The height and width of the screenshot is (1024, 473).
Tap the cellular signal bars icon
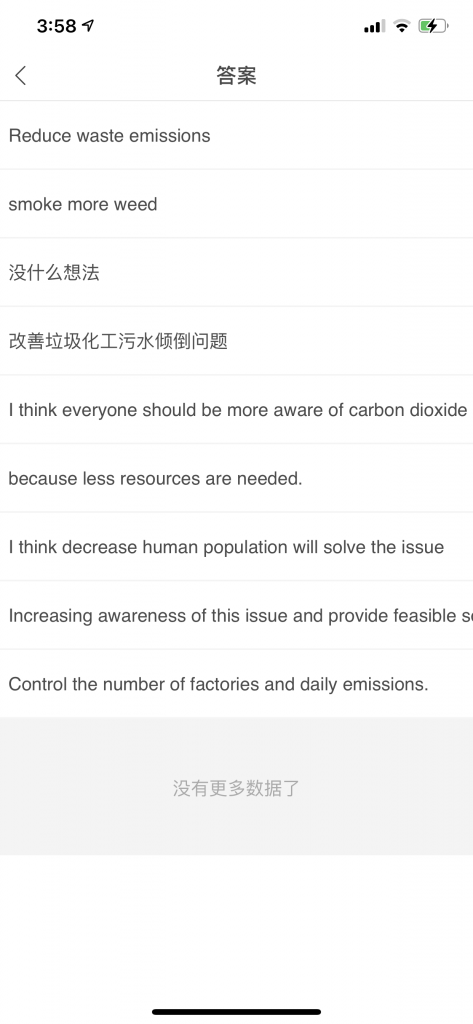tap(374, 26)
